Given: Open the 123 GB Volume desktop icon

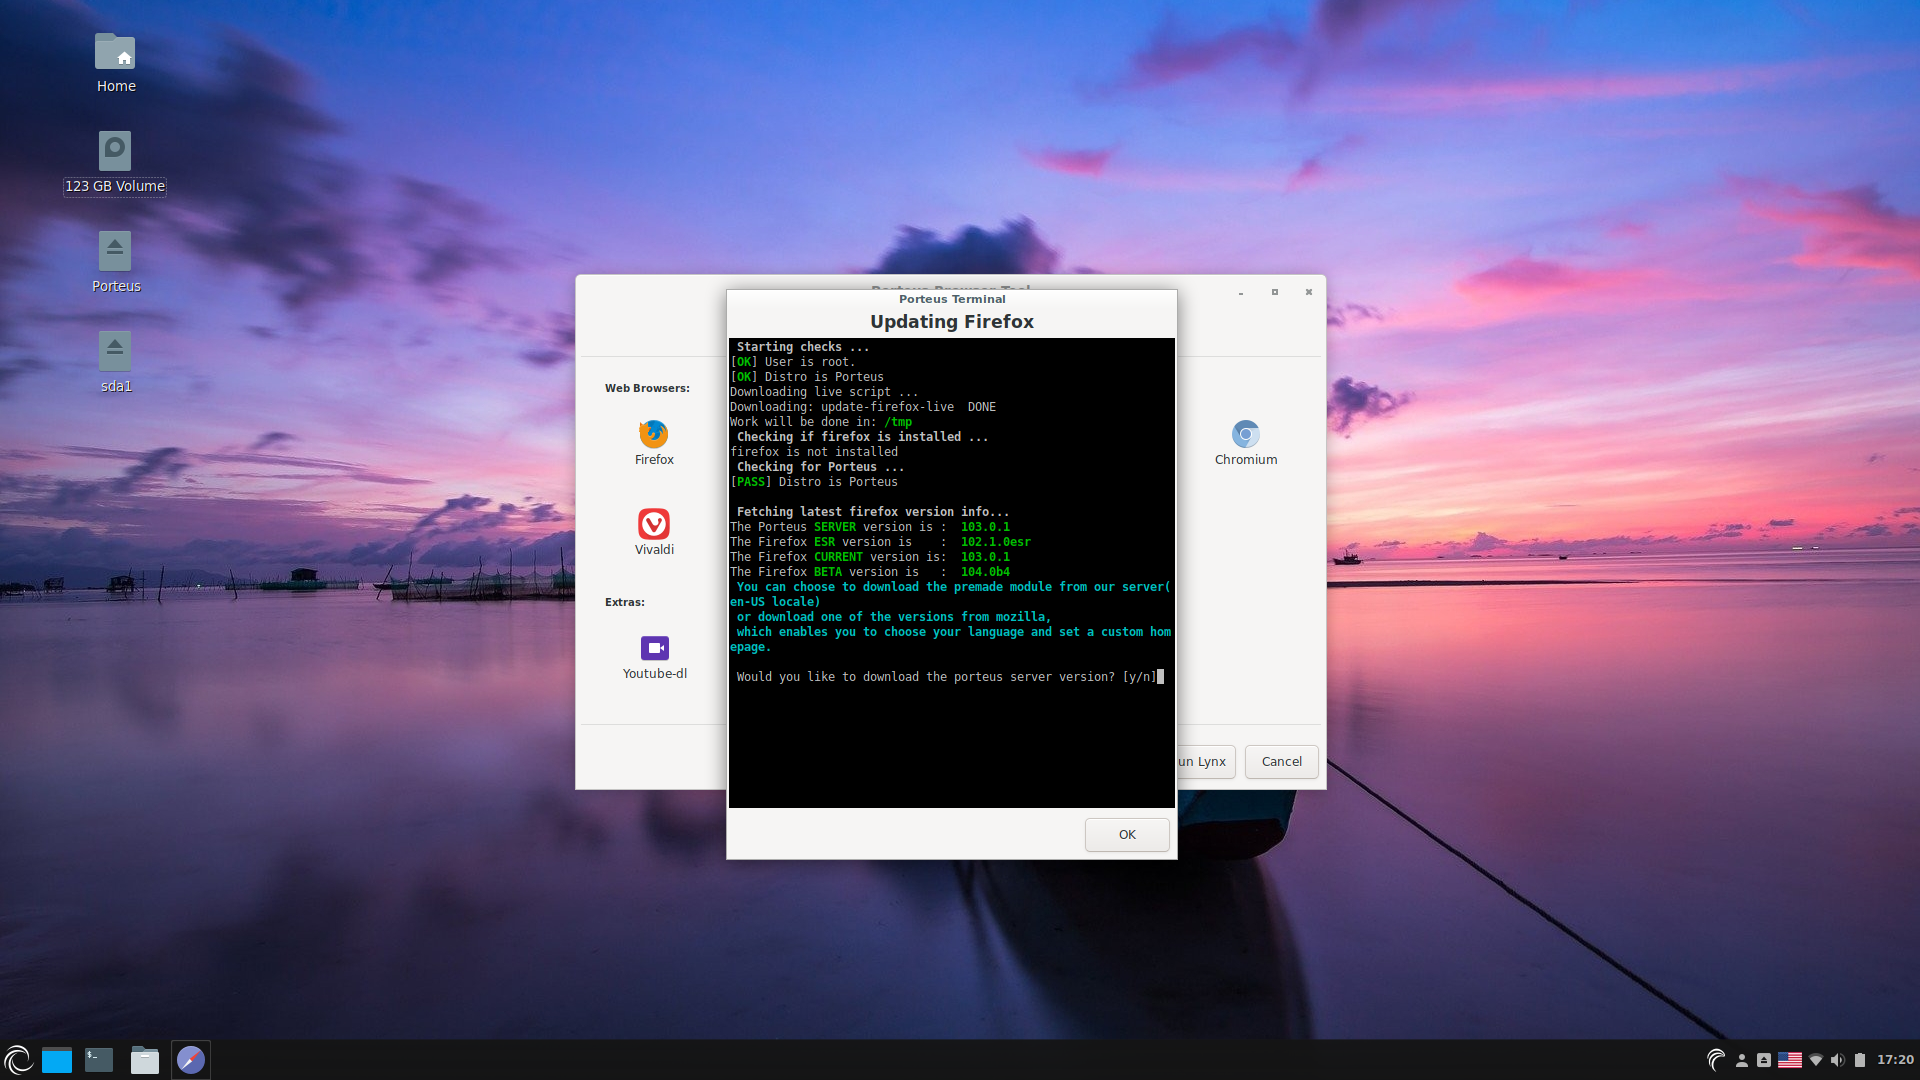Looking at the screenshot, I should (115, 151).
